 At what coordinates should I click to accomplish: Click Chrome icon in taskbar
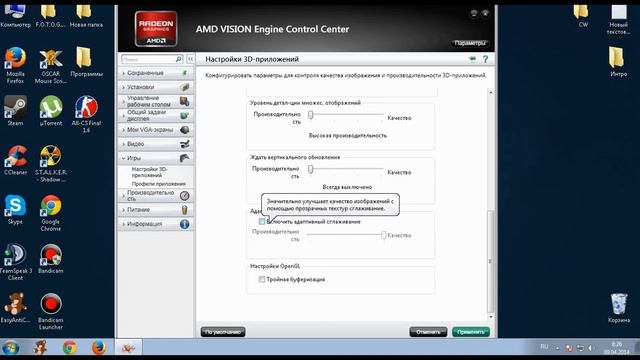pos(70,348)
